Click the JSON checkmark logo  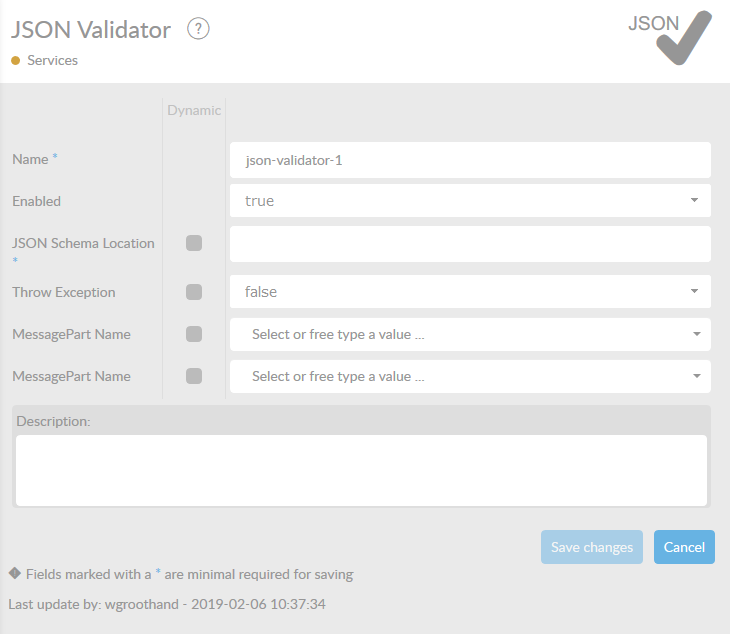tap(671, 38)
